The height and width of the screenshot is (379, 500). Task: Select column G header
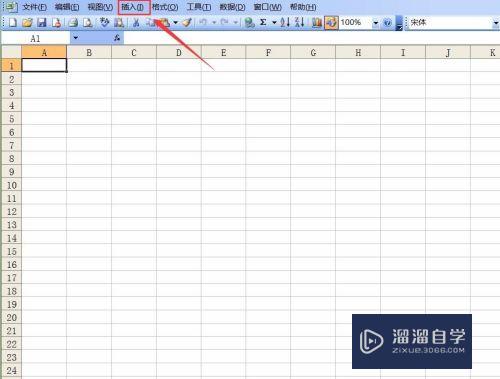click(x=313, y=52)
